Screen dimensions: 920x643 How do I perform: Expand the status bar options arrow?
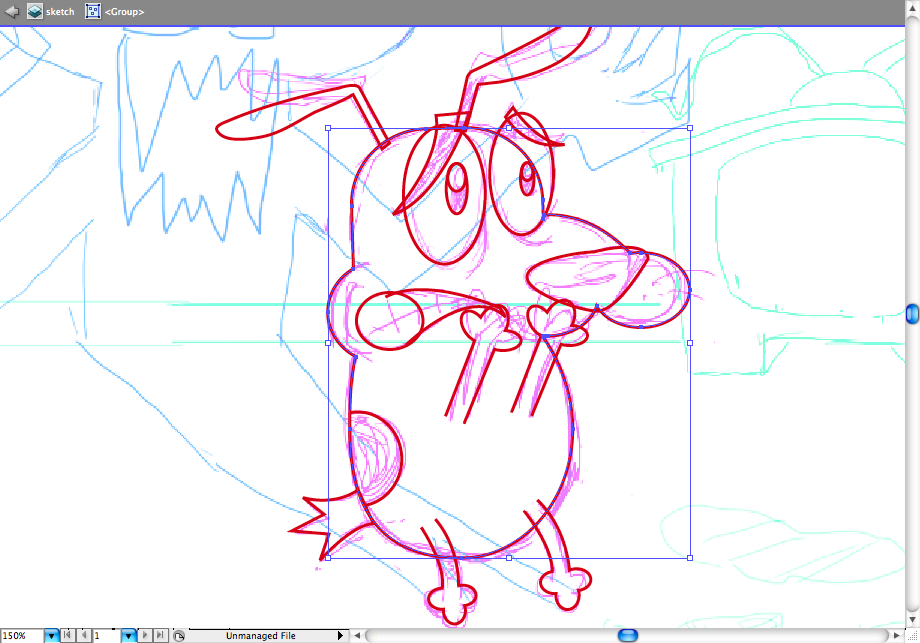click(340, 635)
